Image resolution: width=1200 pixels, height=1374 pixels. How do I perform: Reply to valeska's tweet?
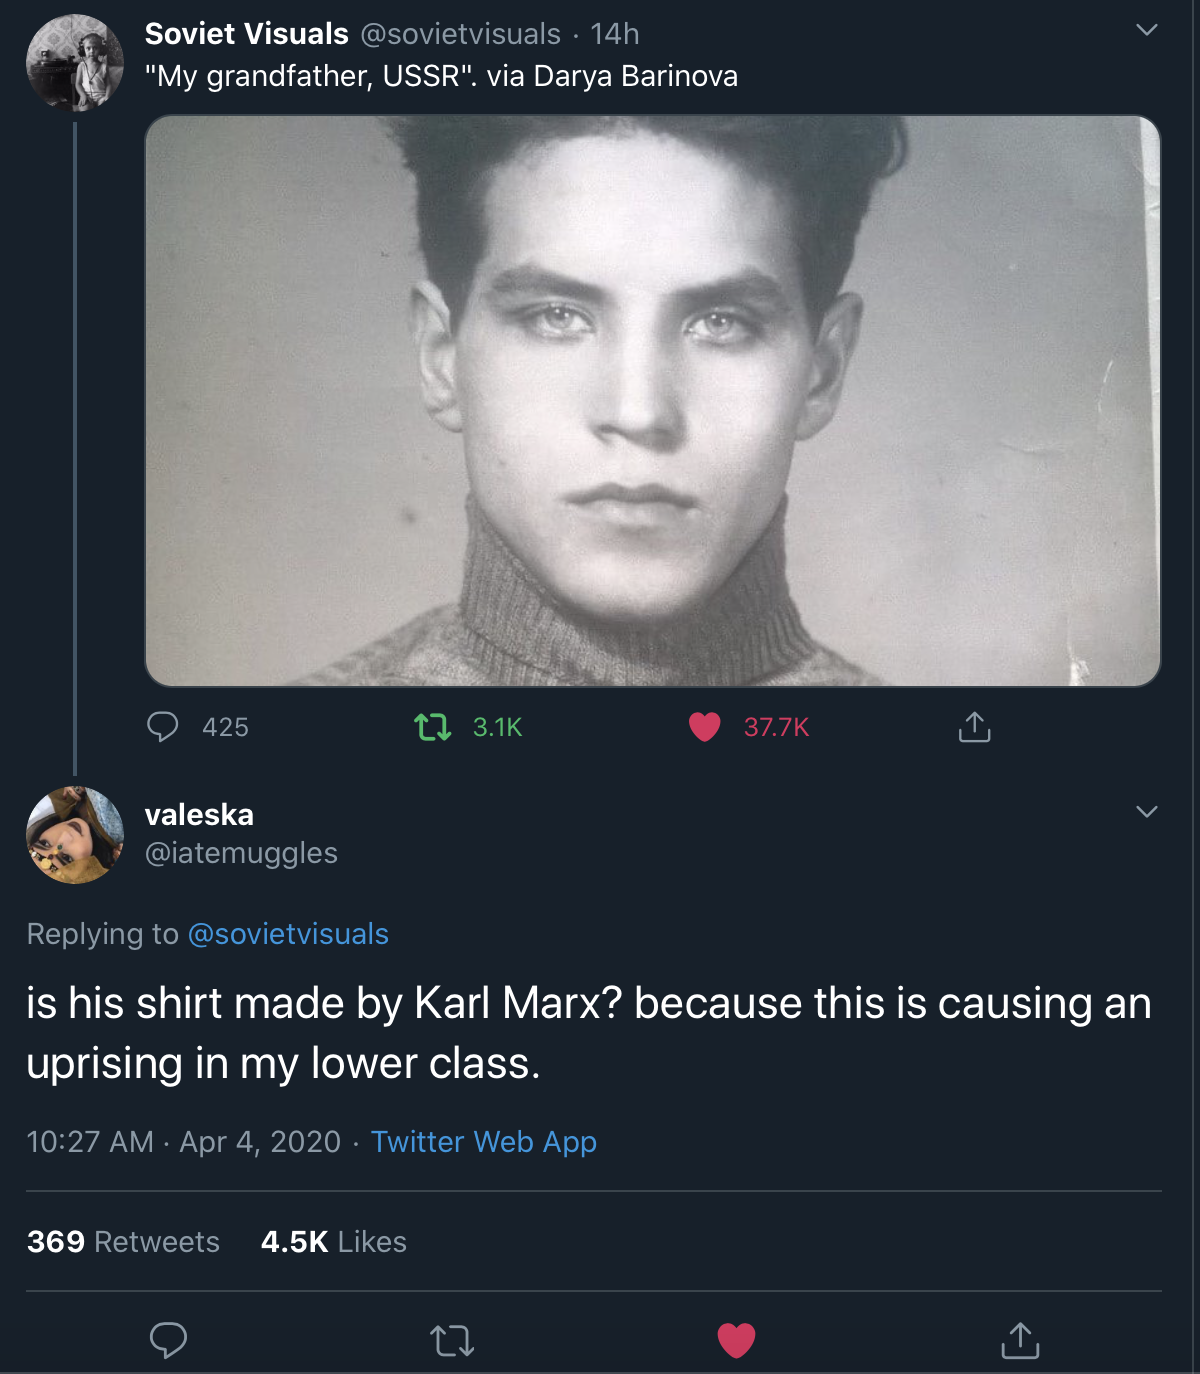(x=168, y=1340)
